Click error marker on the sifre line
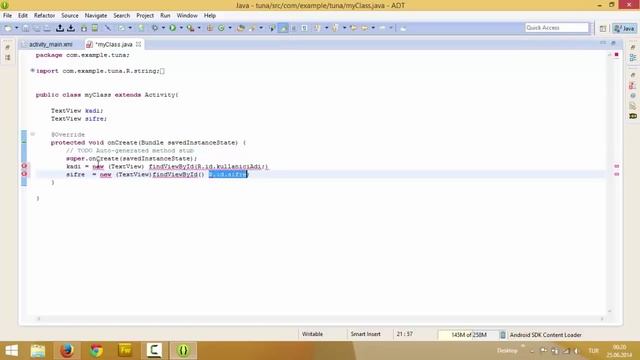The height and width of the screenshot is (360, 640). 24,174
